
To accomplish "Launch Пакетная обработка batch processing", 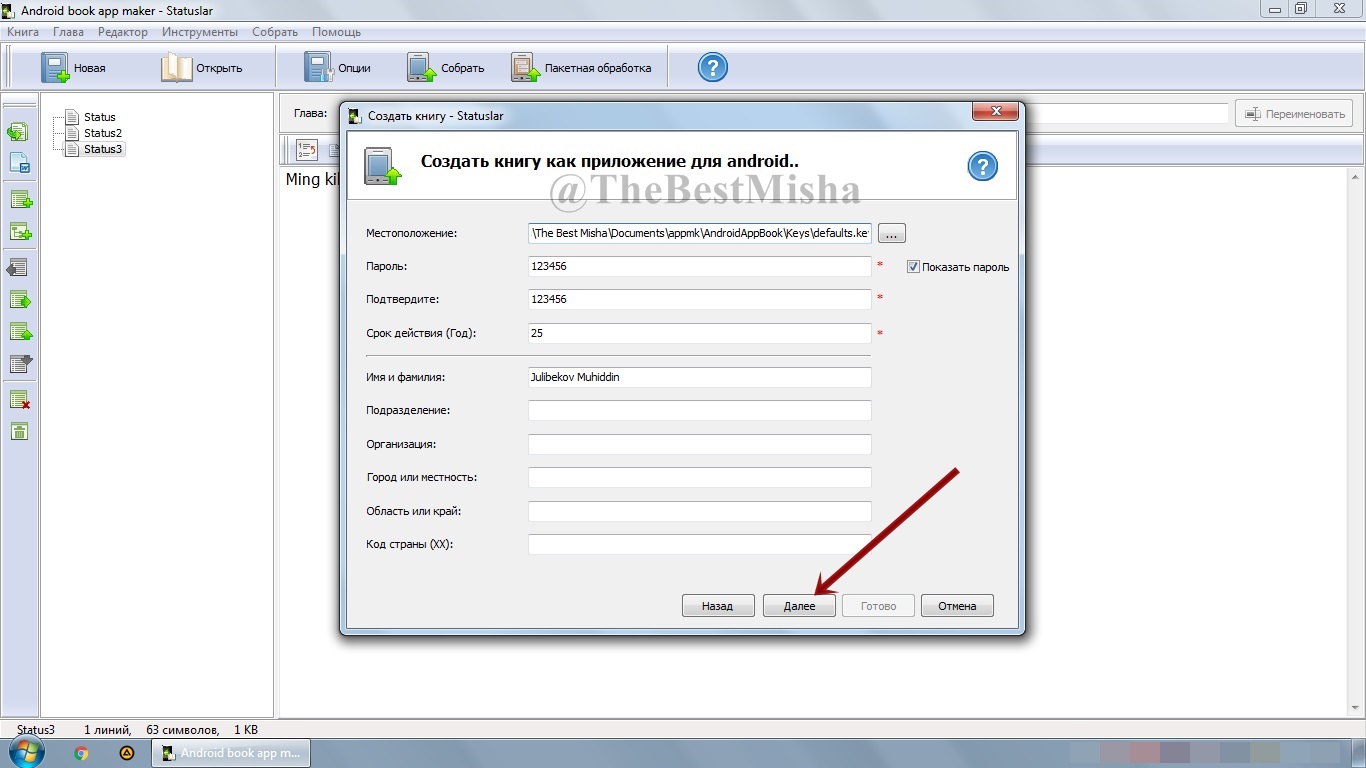I will click(581, 68).
